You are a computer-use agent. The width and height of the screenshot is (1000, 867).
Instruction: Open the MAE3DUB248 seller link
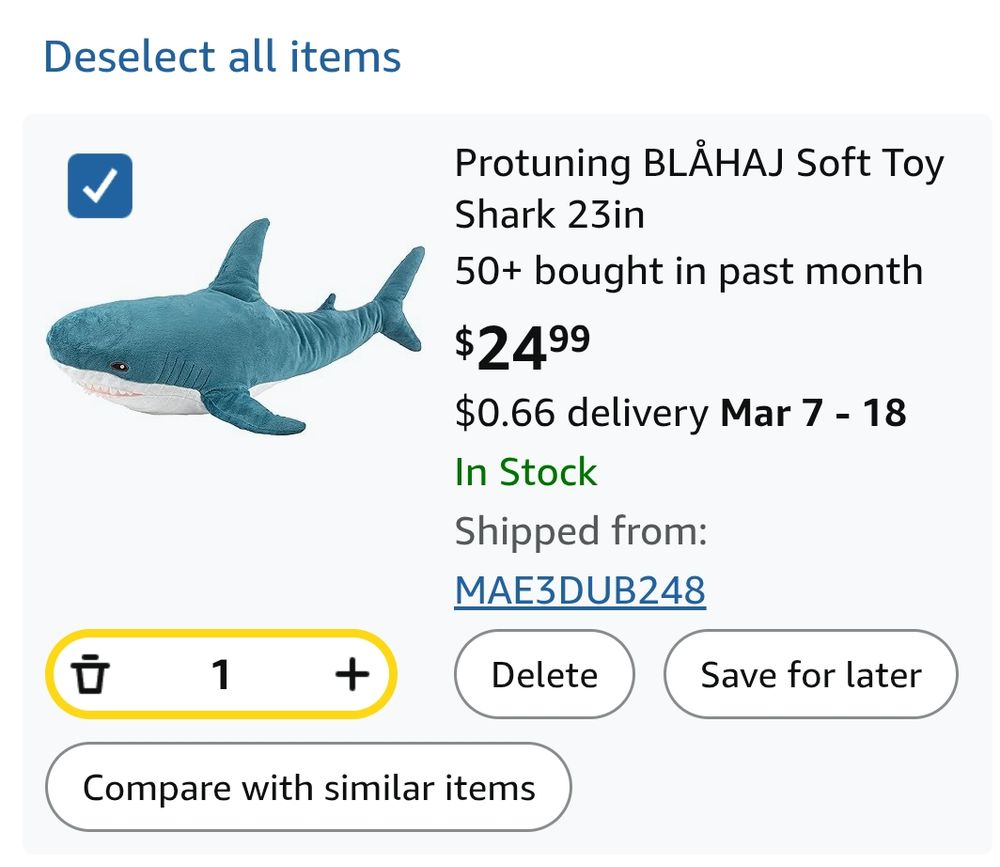click(580, 589)
